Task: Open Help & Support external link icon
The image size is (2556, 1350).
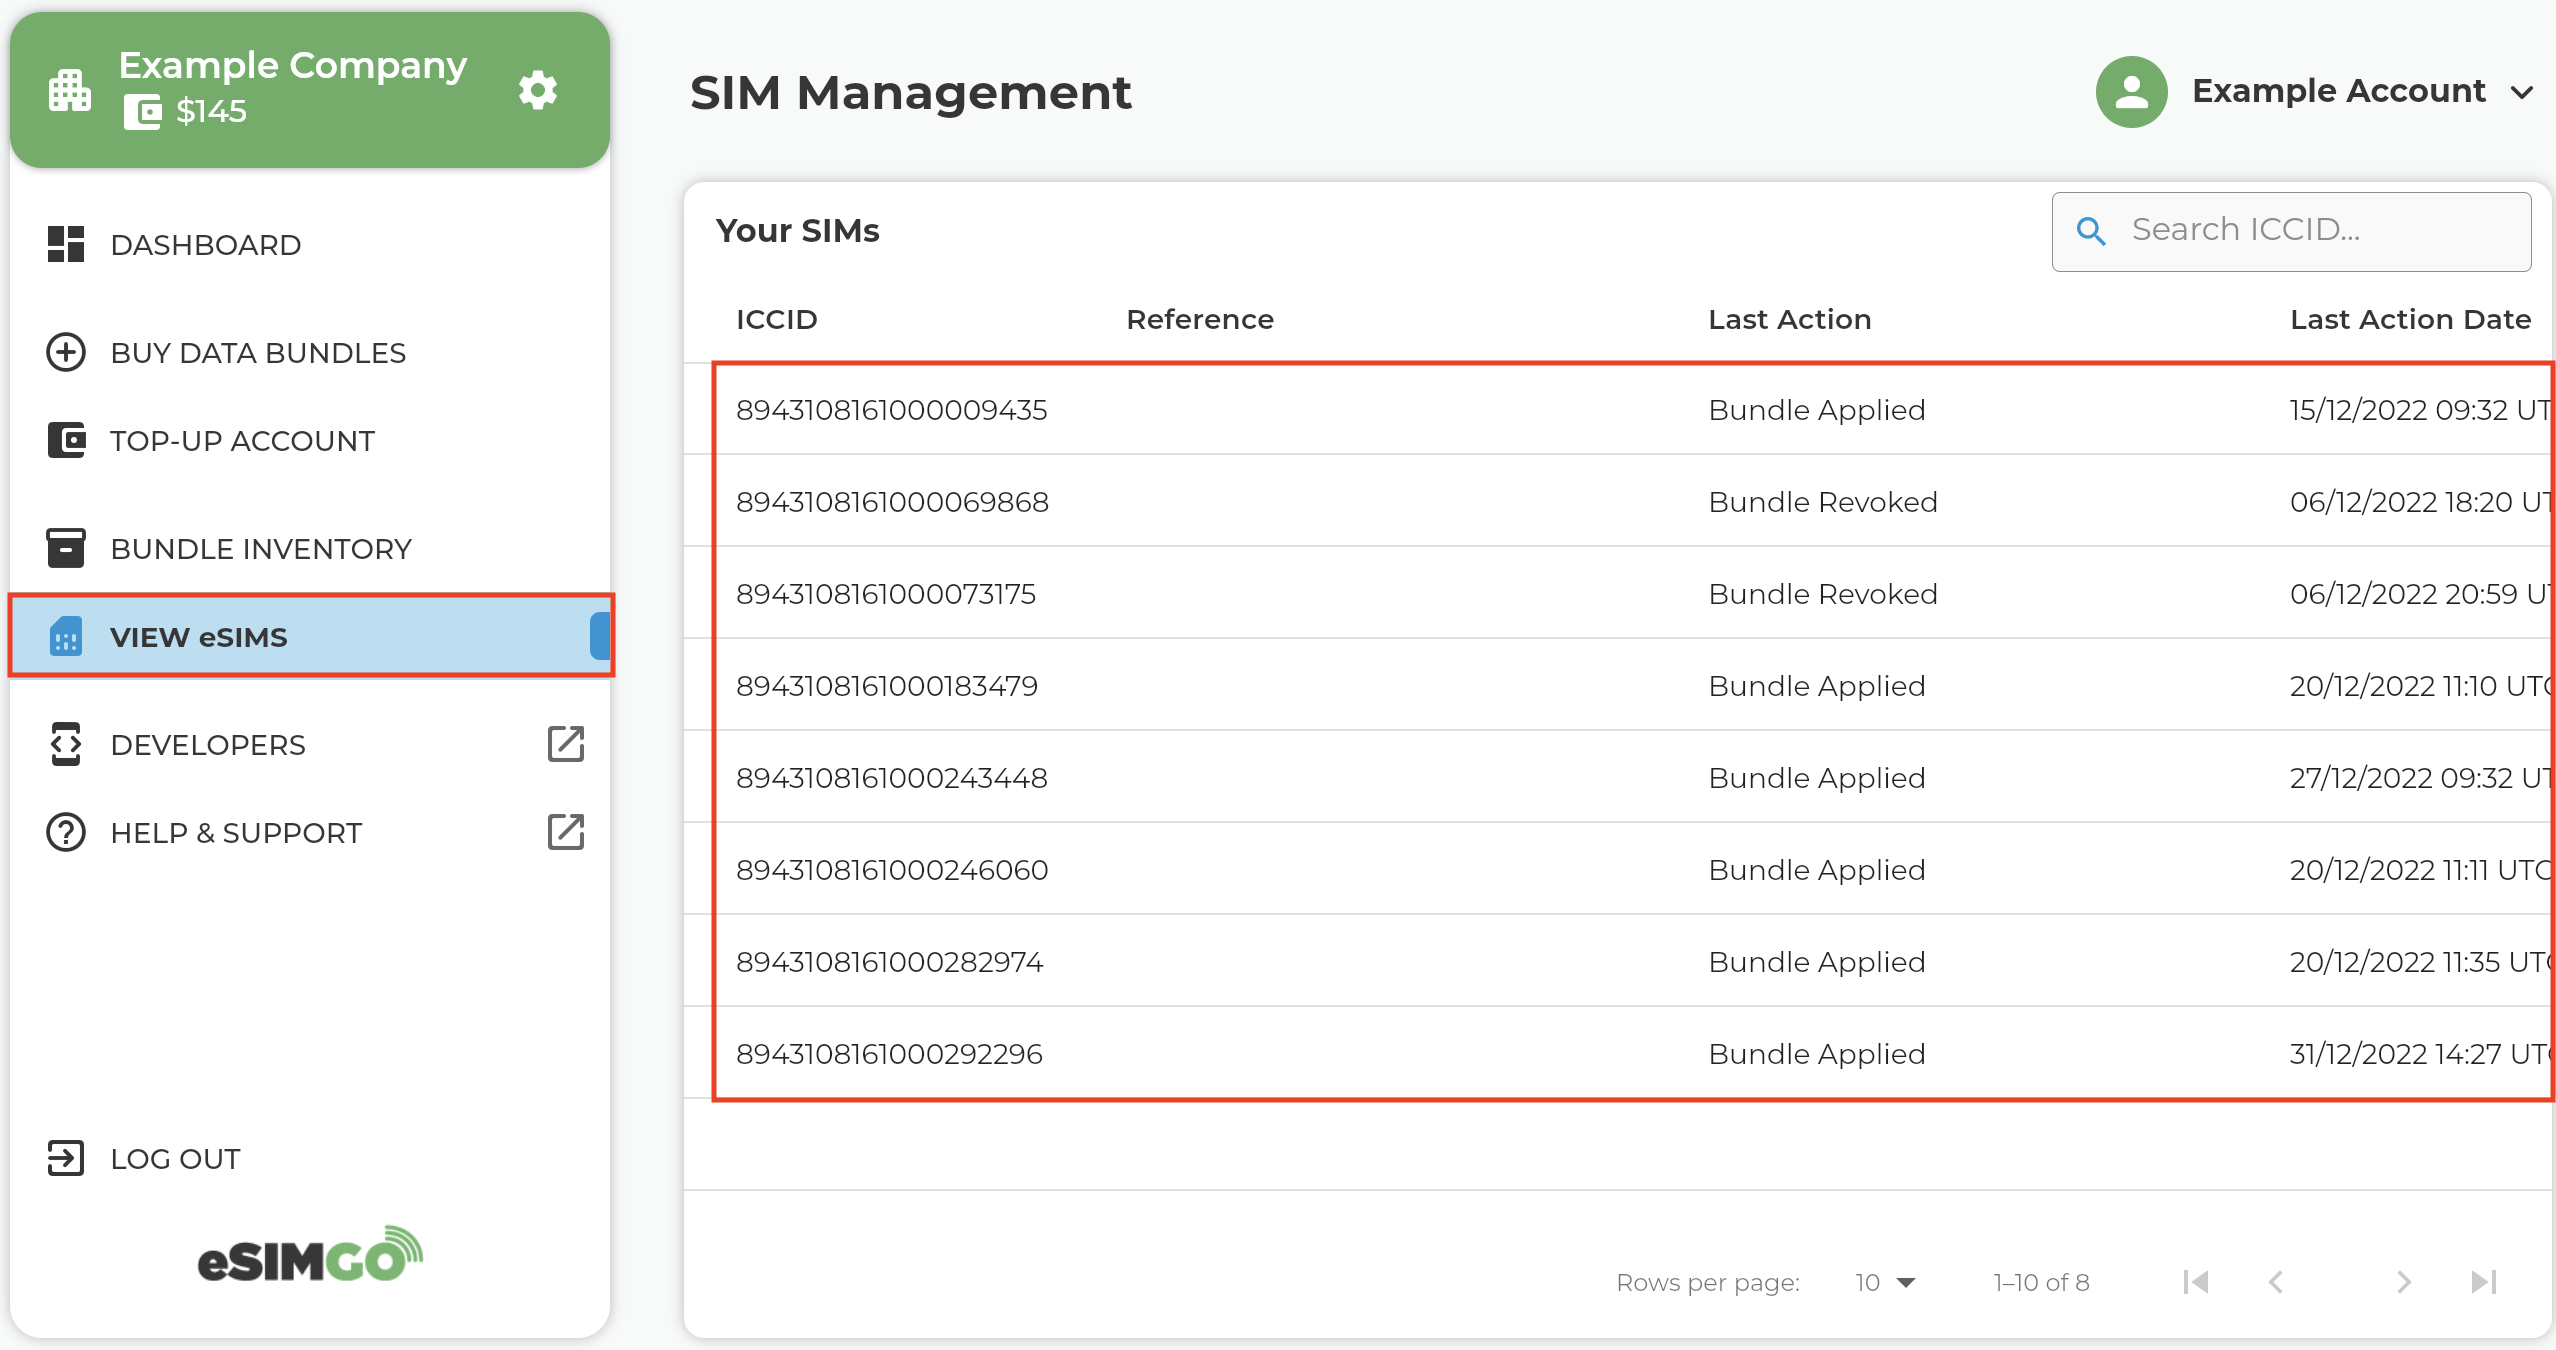Action: tap(565, 832)
